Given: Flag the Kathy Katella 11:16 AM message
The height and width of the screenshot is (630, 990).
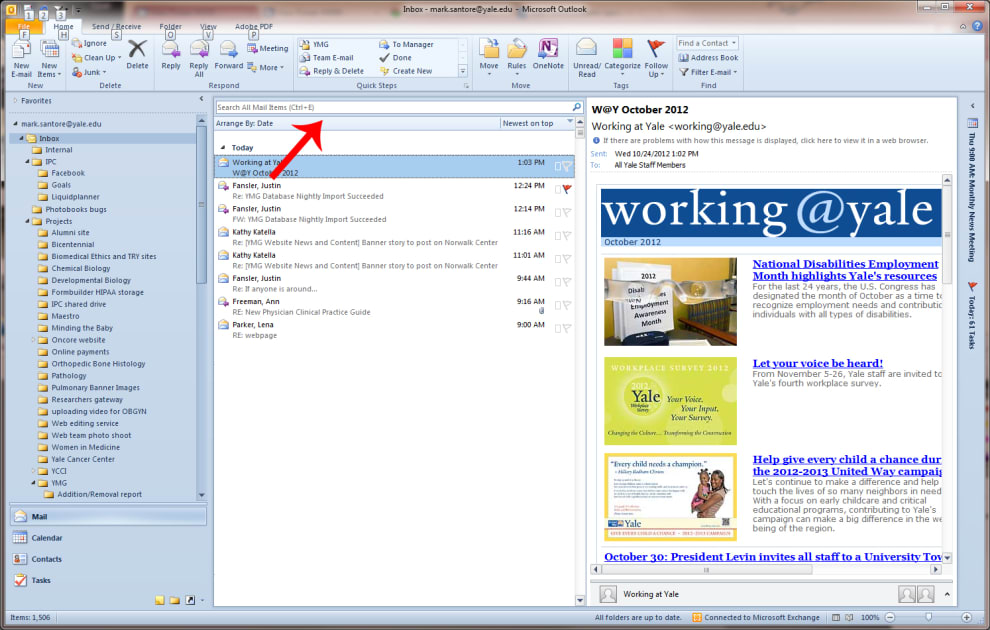Looking at the screenshot, I should tap(567, 235).
